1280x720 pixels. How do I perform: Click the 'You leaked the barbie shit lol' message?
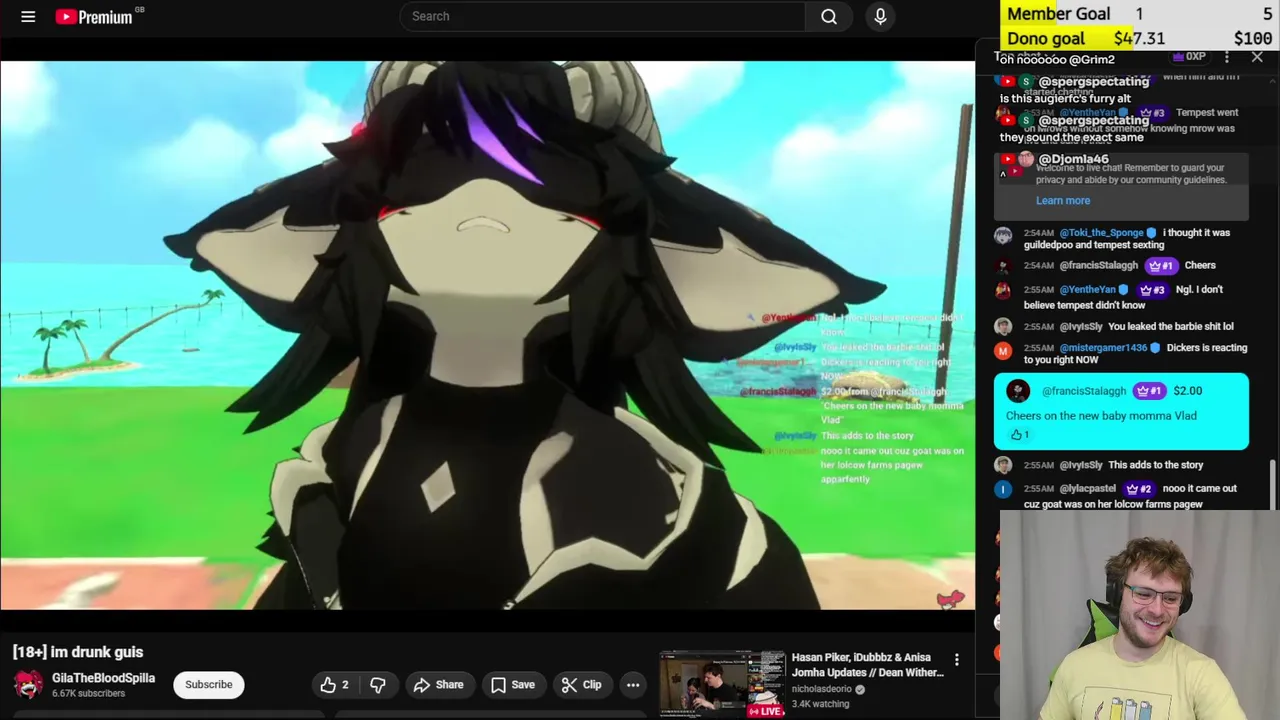[x=1171, y=326]
